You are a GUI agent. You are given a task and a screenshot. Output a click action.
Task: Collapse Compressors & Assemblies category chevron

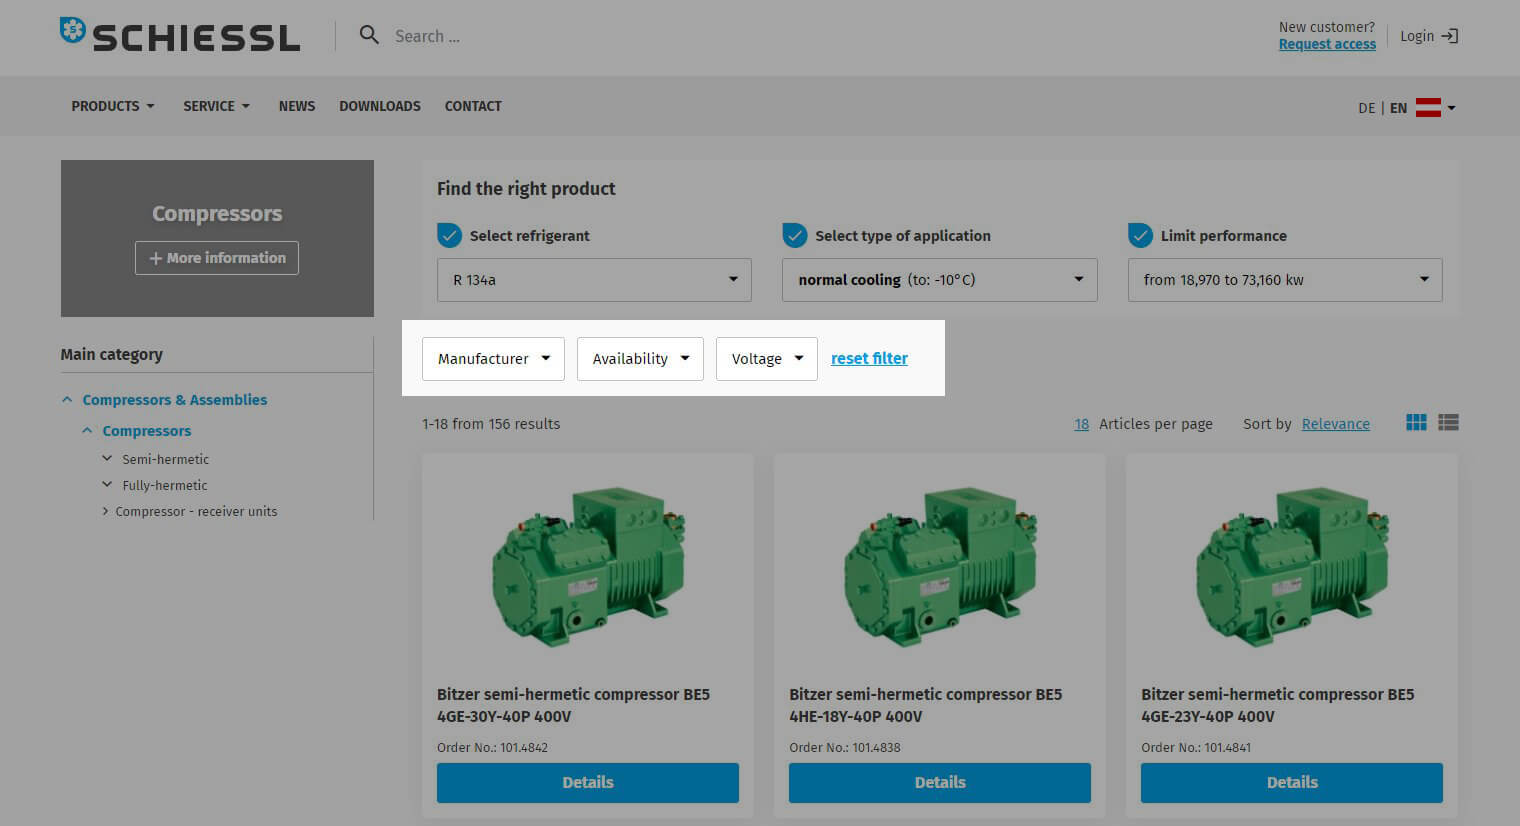67,400
